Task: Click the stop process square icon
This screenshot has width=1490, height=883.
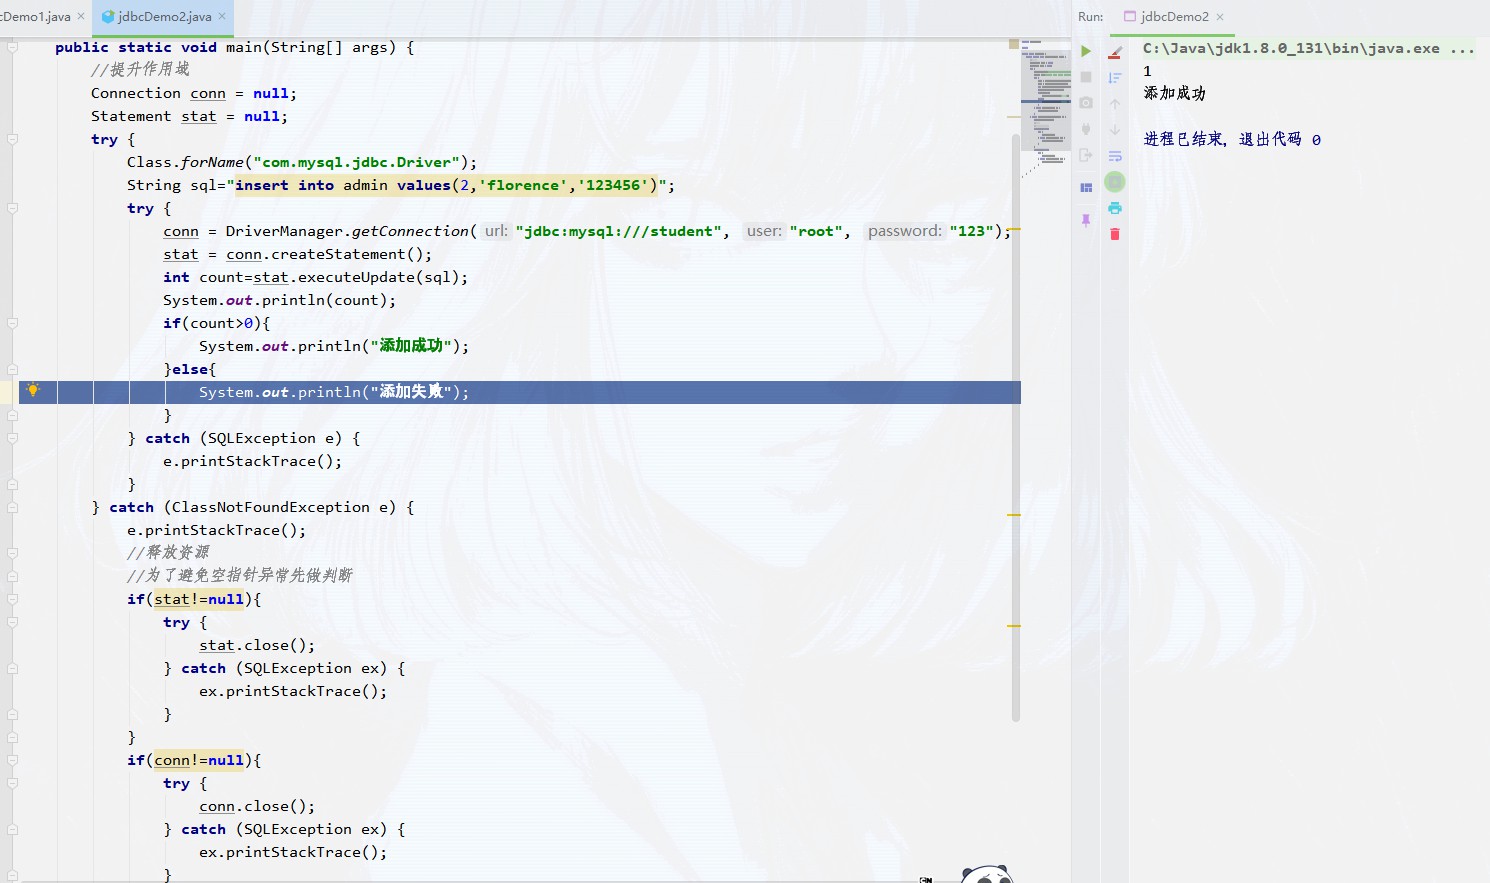Action: 1086,77
